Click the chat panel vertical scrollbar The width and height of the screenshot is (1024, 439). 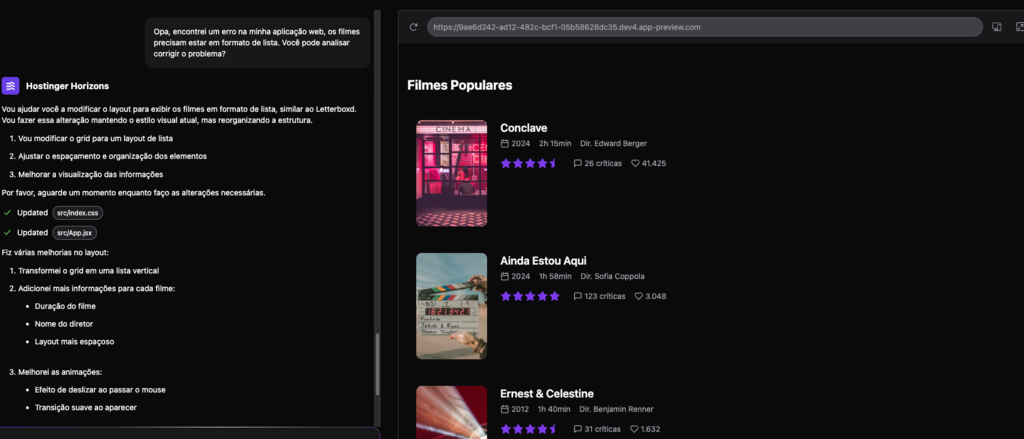point(377,365)
